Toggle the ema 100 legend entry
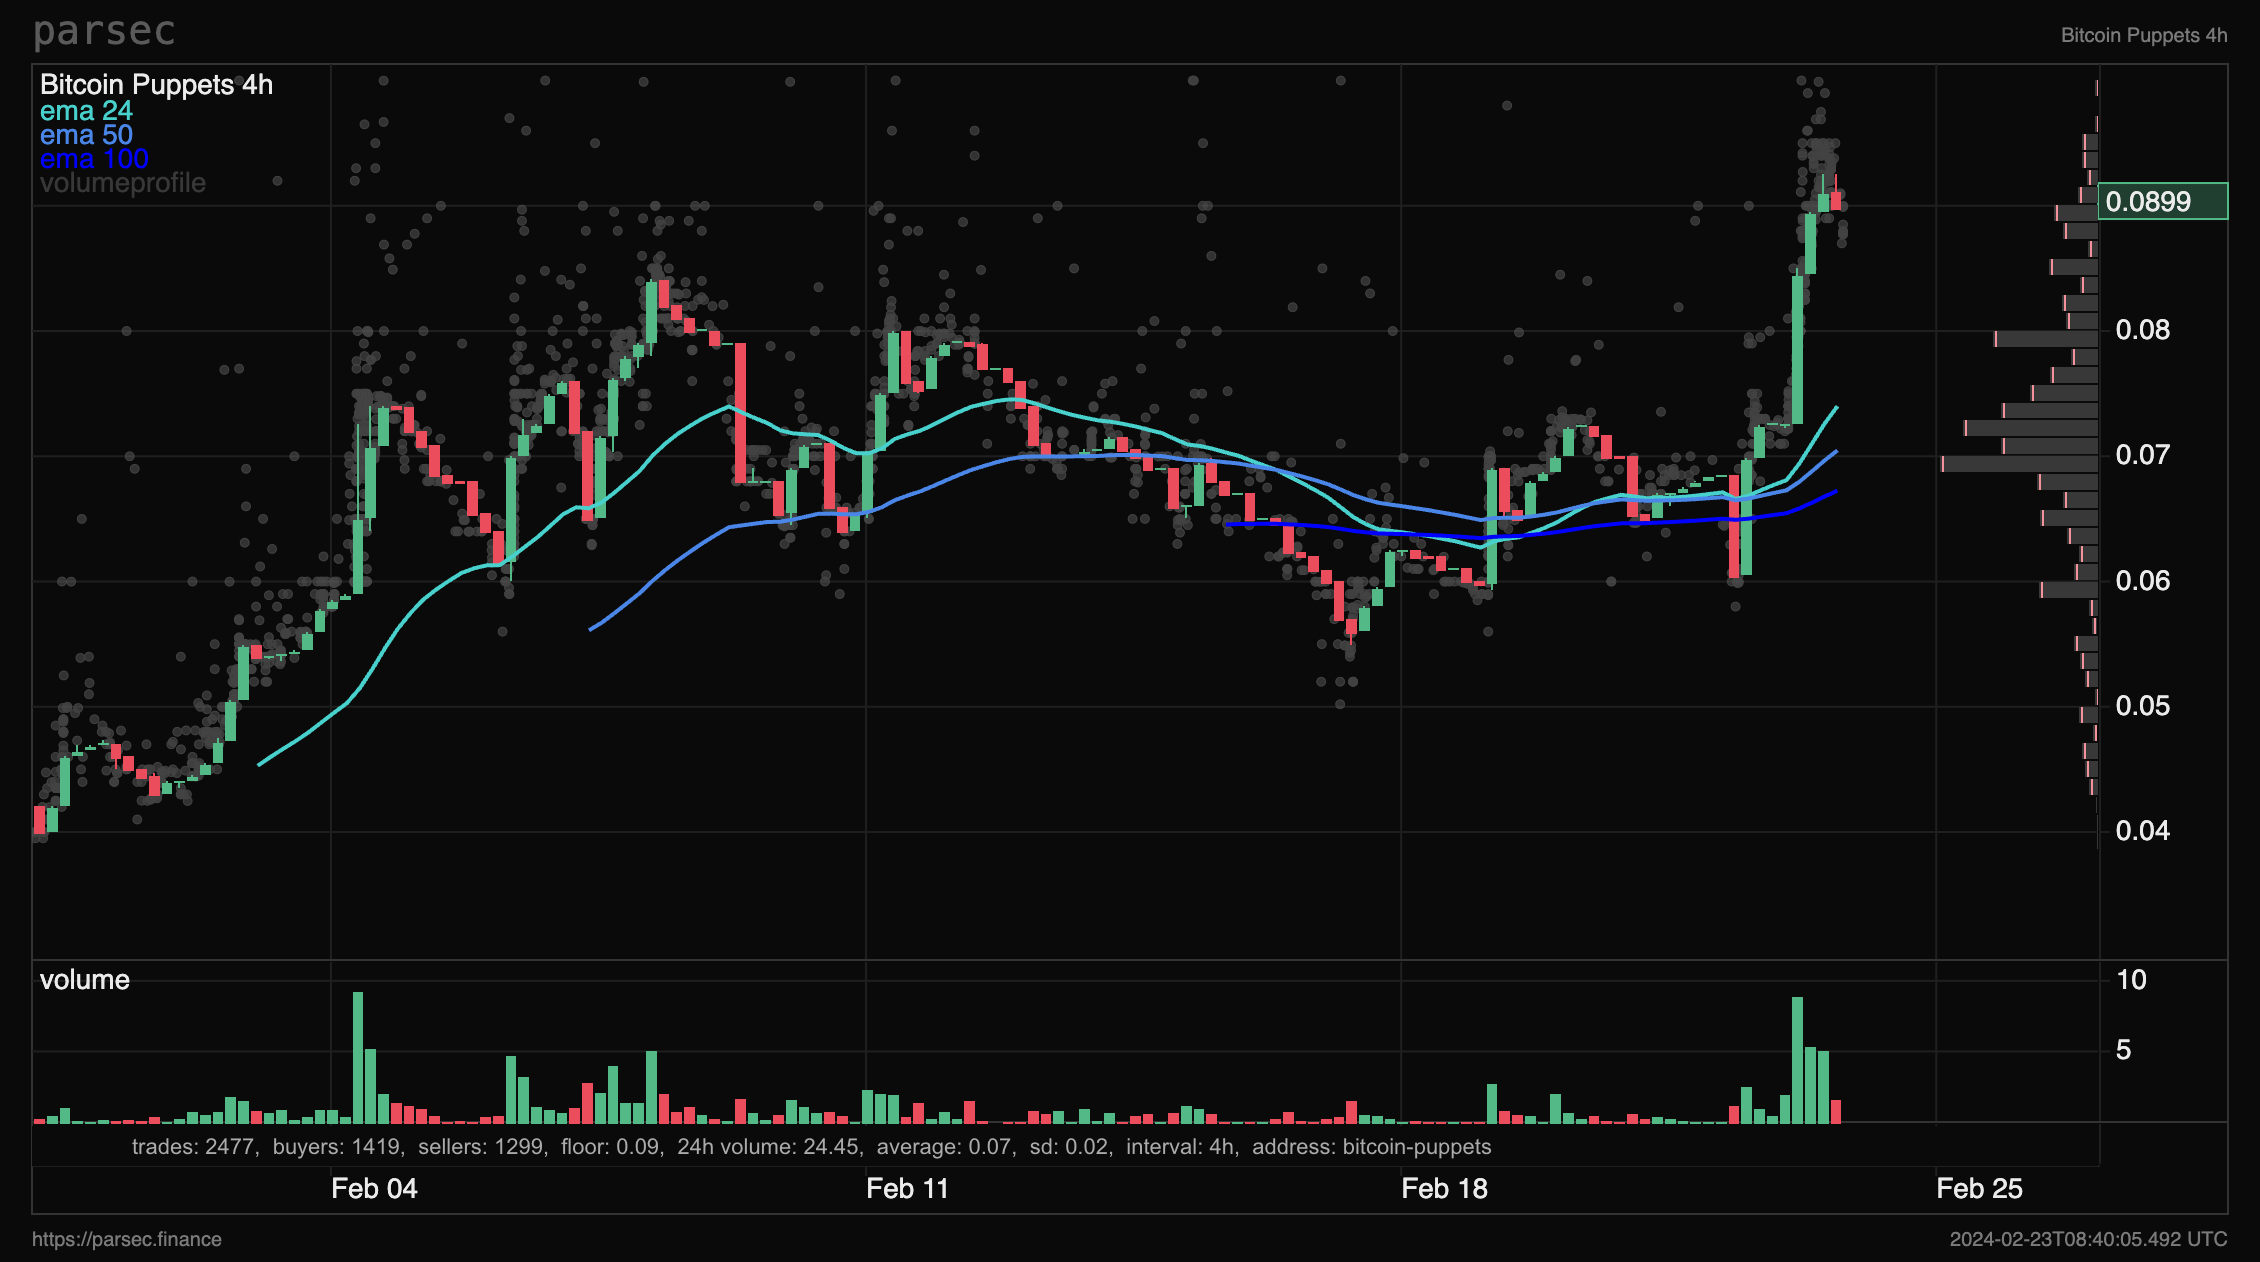The width and height of the screenshot is (2260, 1262). tap(94, 159)
